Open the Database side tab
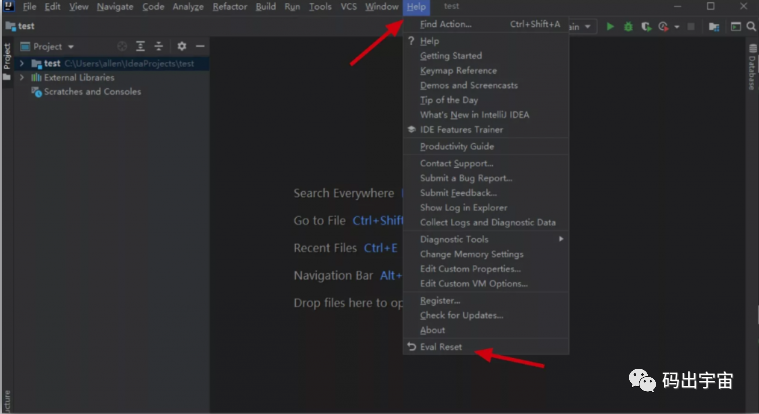The height and width of the screenshot is (414, 759). click(x=752, y=67)
